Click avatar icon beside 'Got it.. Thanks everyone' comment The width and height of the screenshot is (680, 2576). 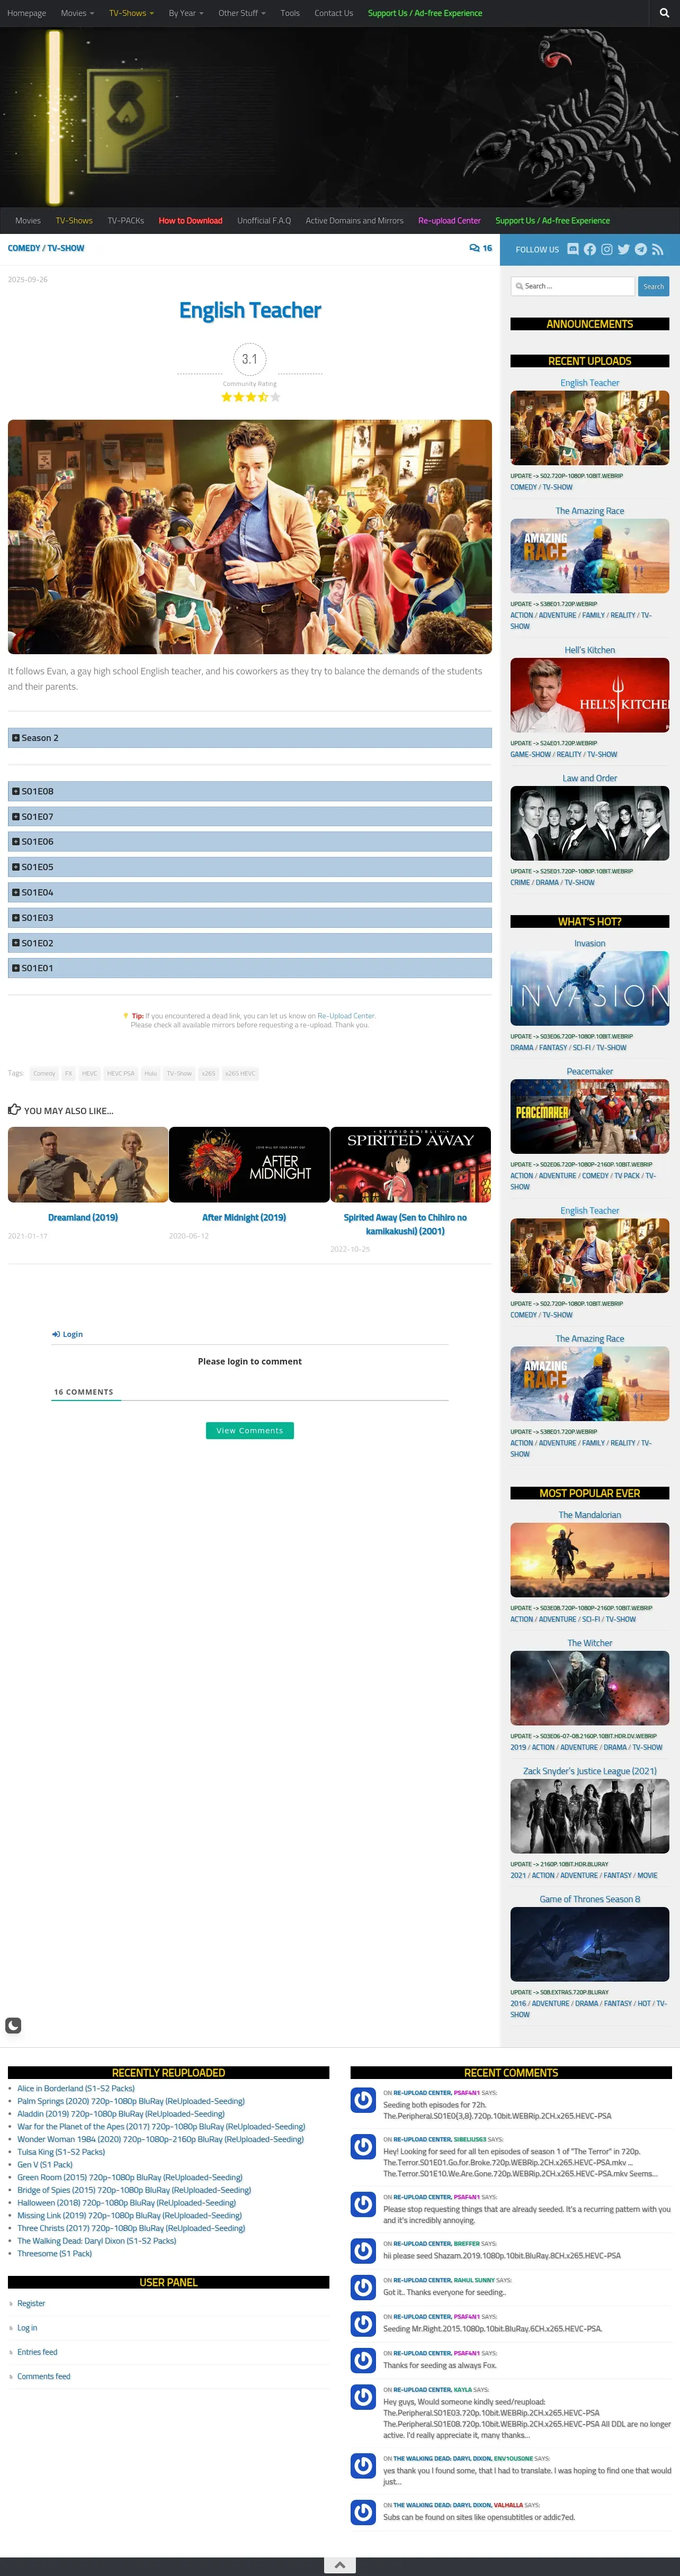pyautogui.click(x=363, y=2287)
